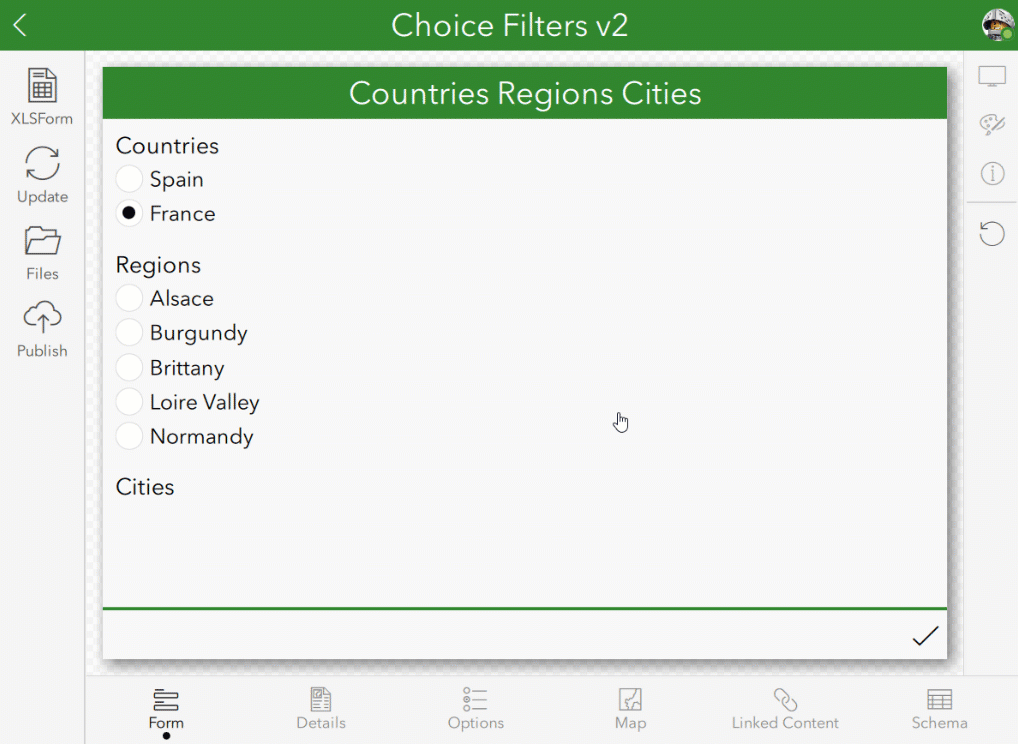Click the reset circular arrow icon

[992, 234]
